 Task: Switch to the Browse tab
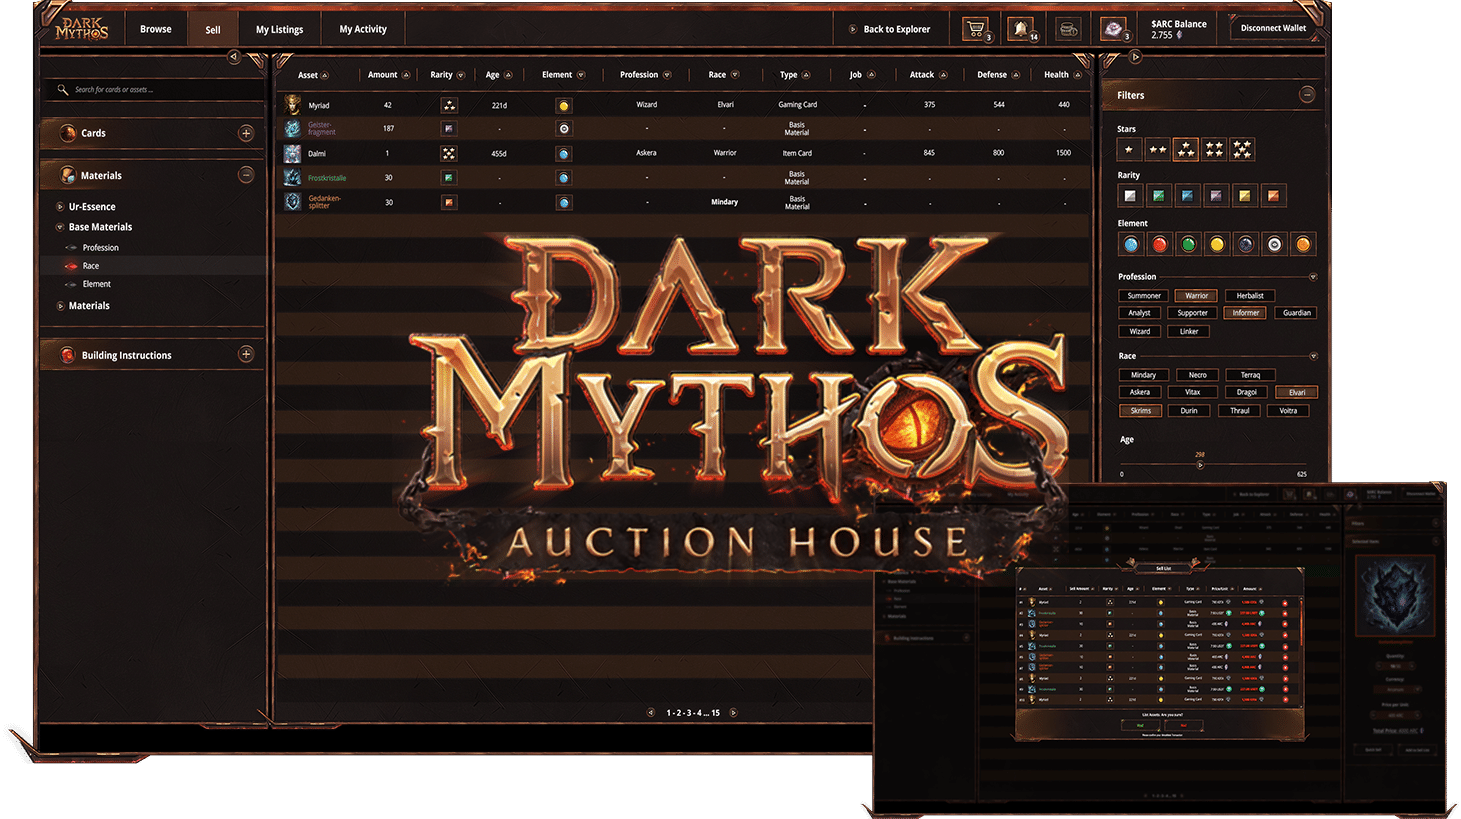pyautogui.click(x=155, y=29)
